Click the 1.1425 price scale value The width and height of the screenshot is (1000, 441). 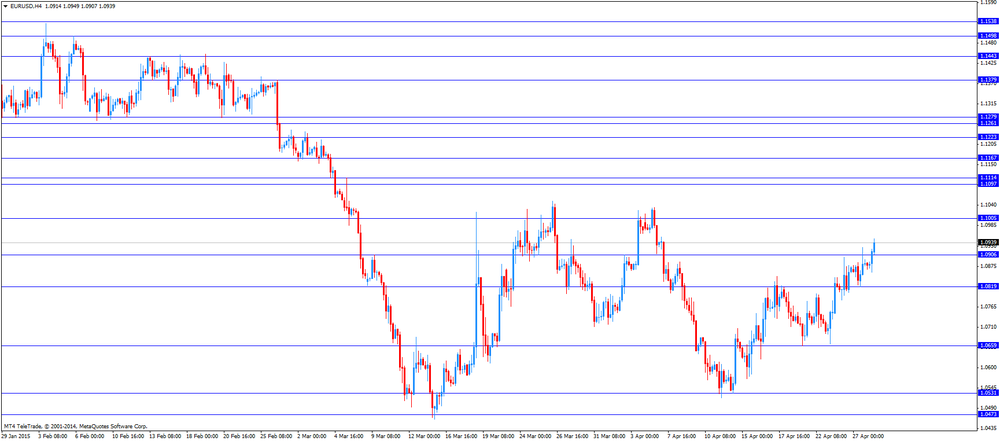pyautogui.click(x=988, y=63)
